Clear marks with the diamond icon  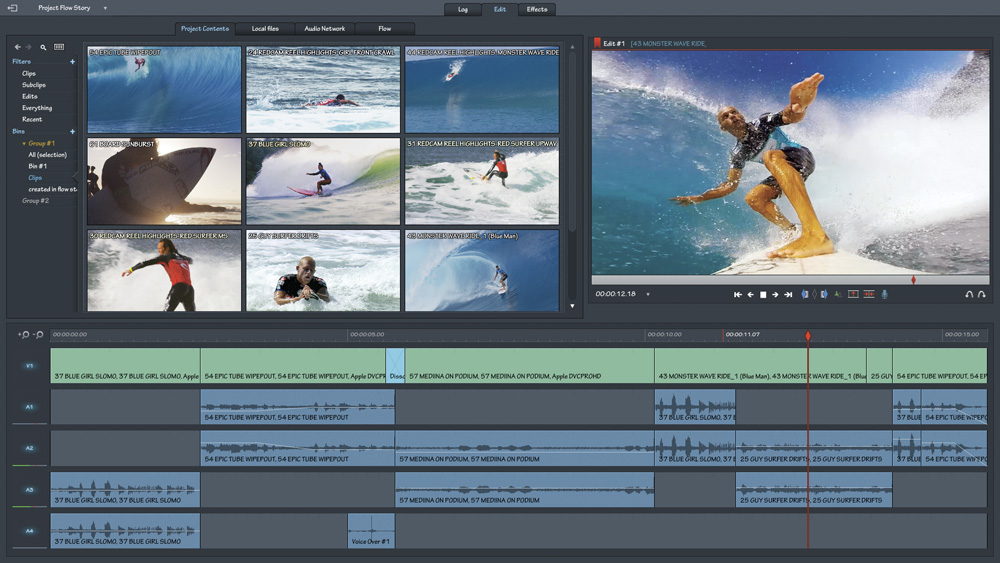coord(814,294)
